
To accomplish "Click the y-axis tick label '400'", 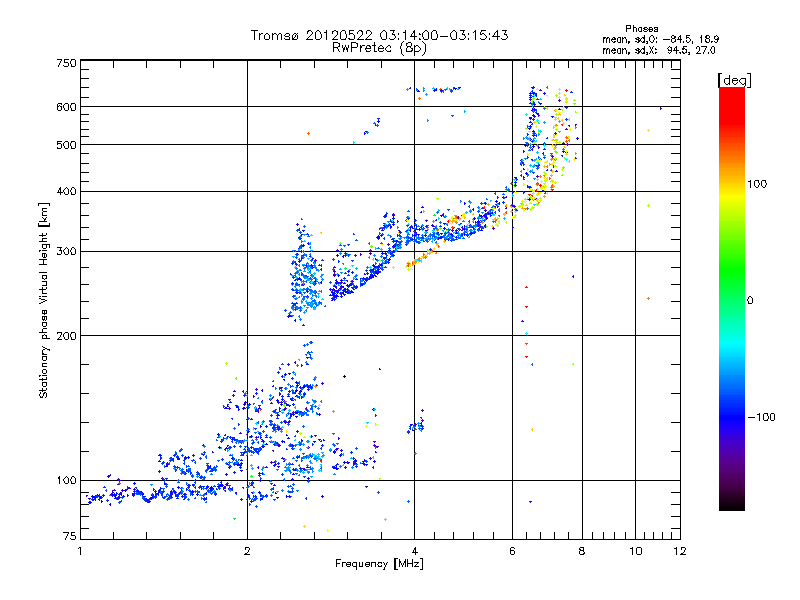I will pos(67,192).
